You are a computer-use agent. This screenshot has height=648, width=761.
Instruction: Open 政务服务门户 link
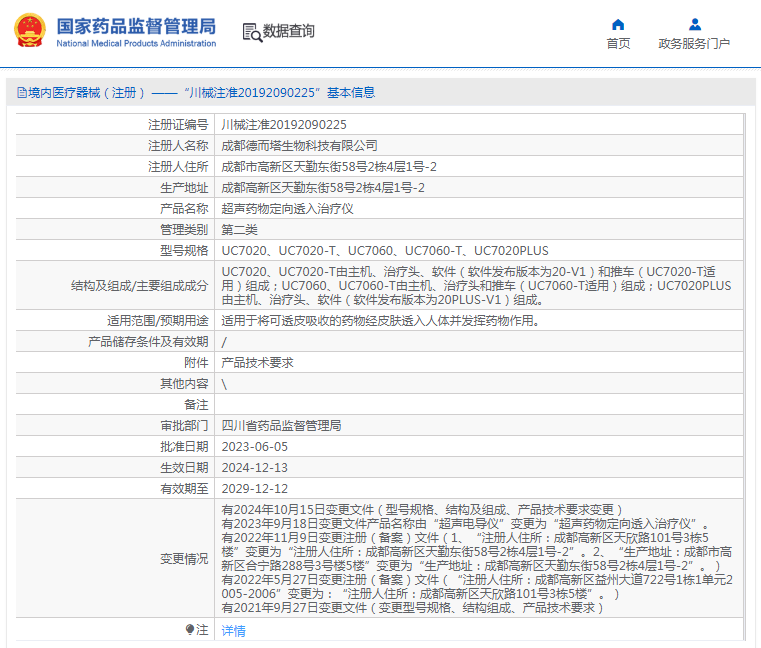point(694,44)
